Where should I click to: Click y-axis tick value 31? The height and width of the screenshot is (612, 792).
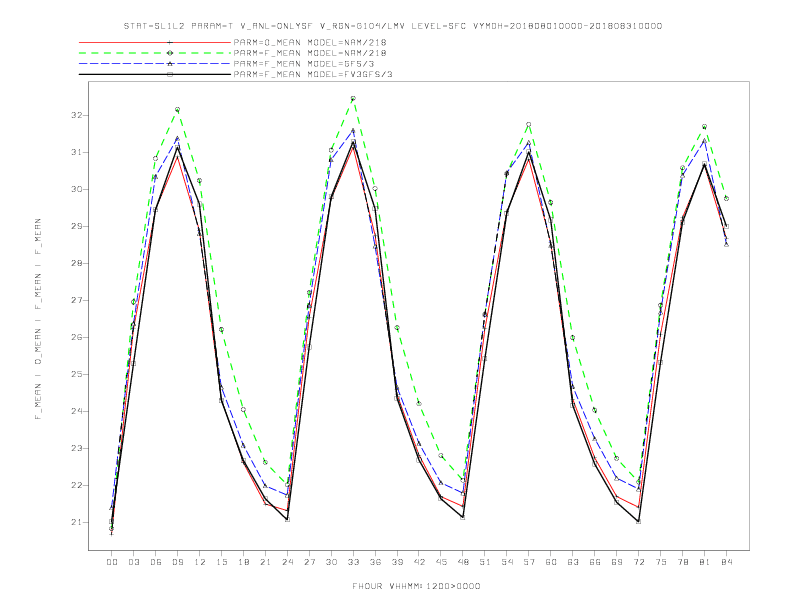point(77,152)
